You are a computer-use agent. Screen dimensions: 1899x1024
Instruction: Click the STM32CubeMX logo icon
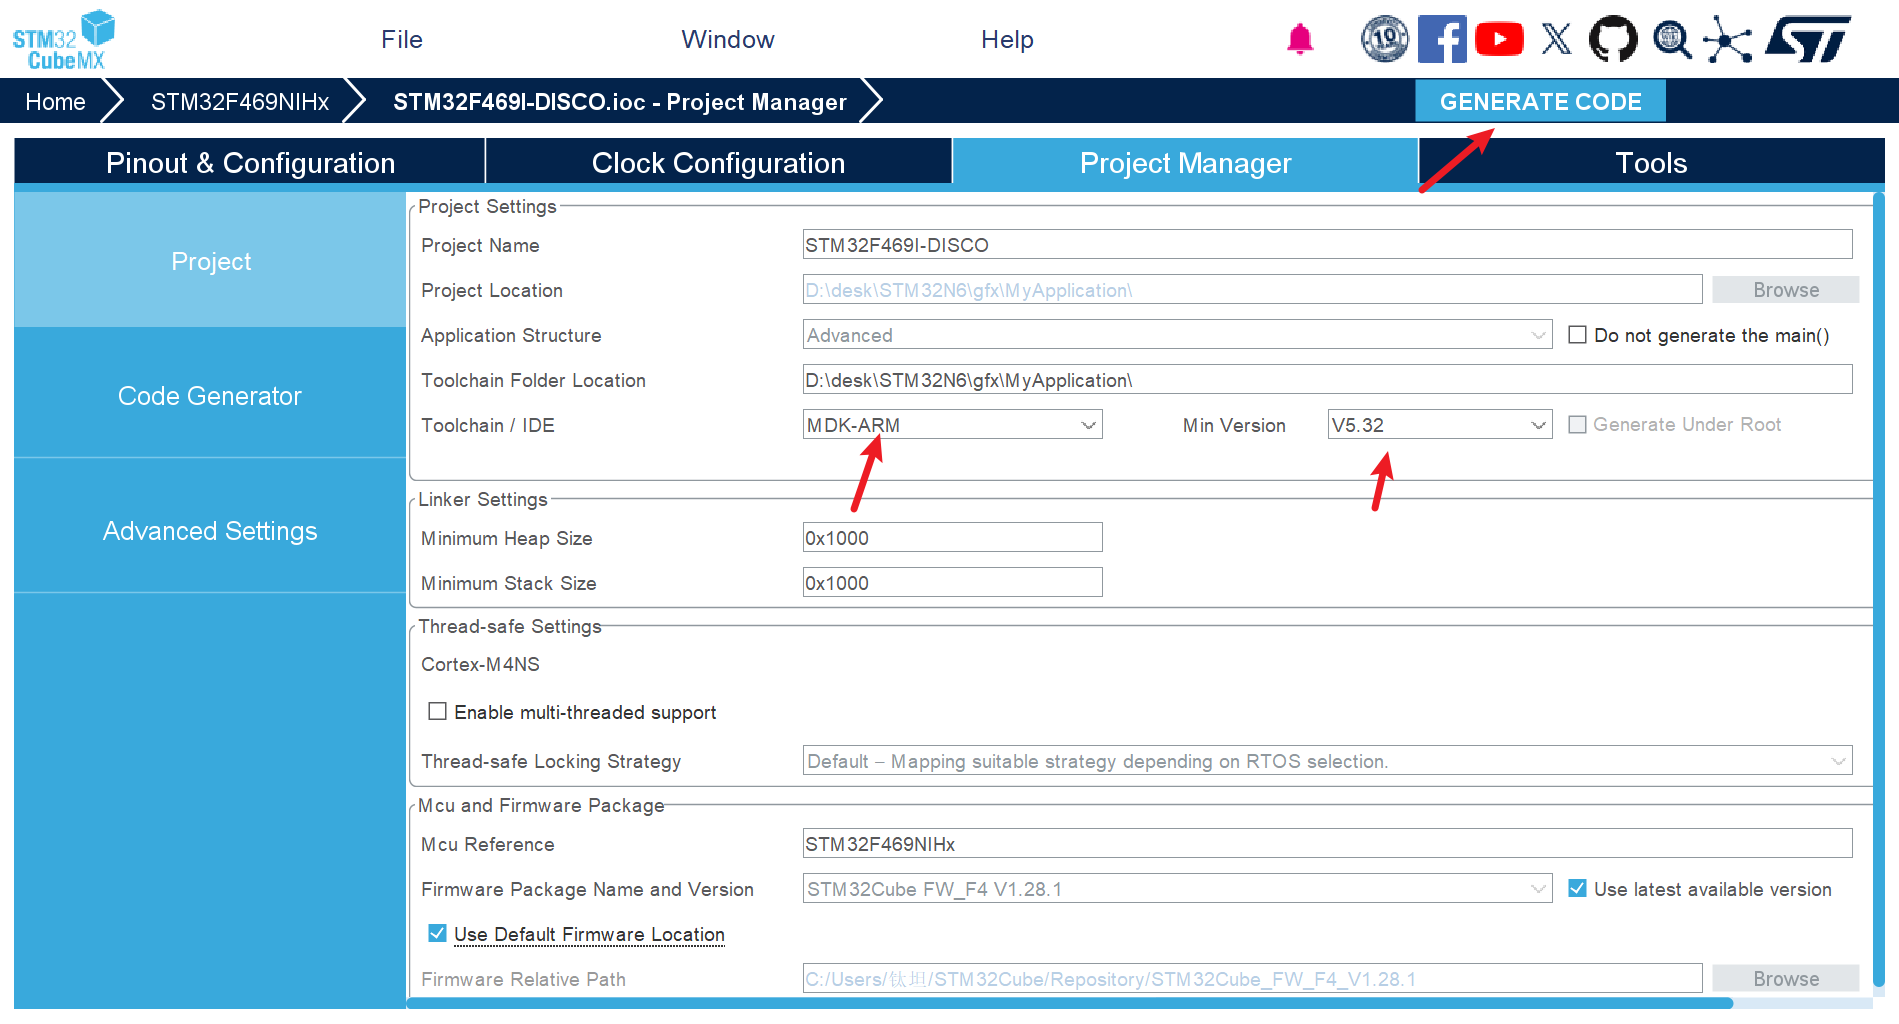[x=63, y=40]
